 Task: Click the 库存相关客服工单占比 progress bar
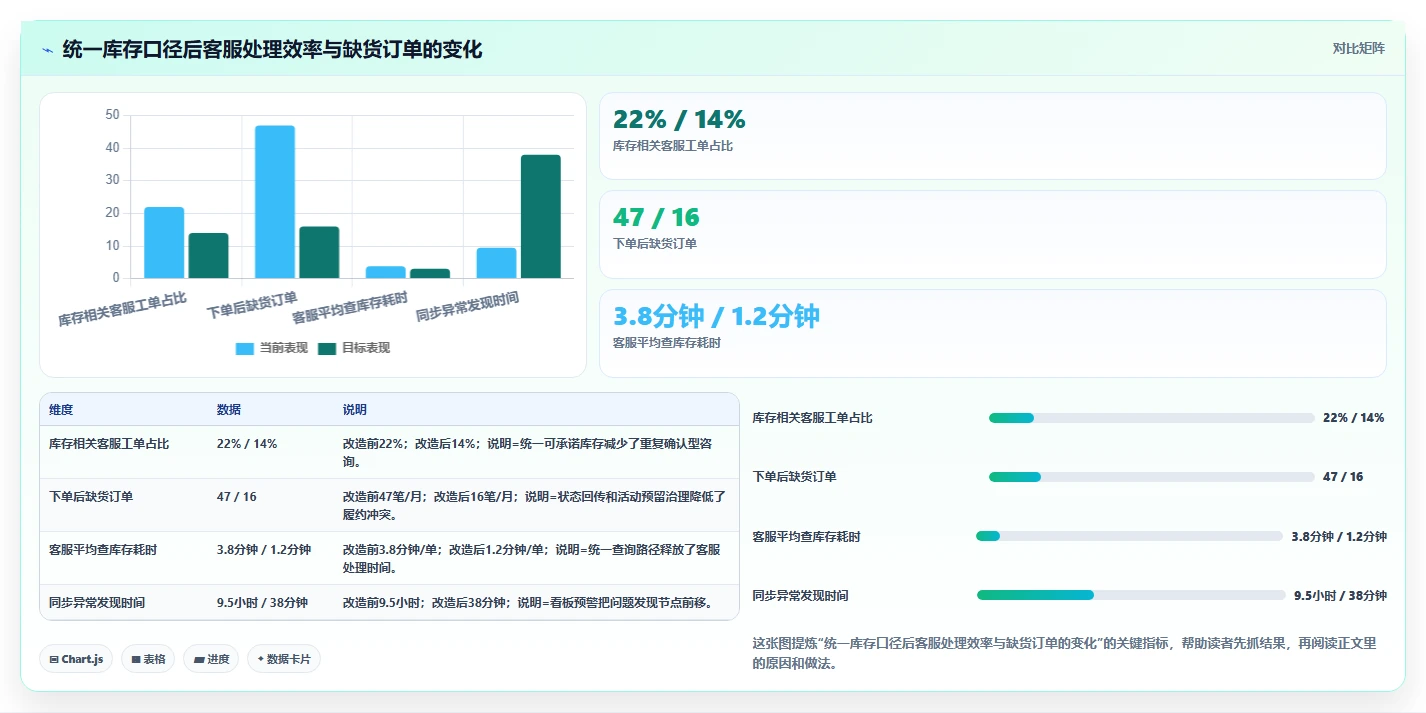tap(1151, 418)
